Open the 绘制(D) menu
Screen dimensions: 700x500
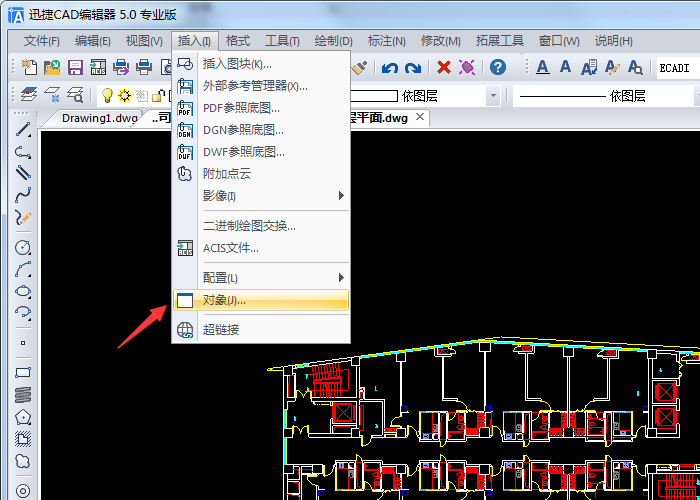[x=333, y=42]
